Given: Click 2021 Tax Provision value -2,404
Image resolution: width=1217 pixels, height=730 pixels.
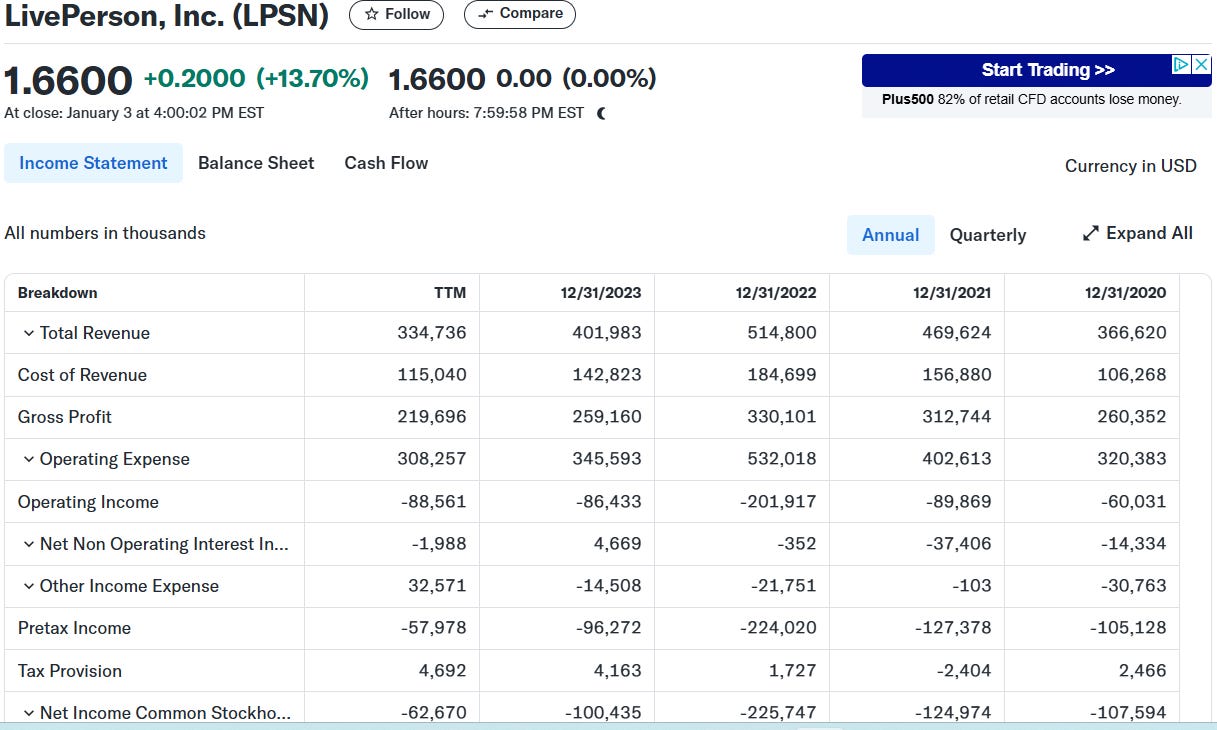Looking at the screenshot, I should (x=964, y=671).
